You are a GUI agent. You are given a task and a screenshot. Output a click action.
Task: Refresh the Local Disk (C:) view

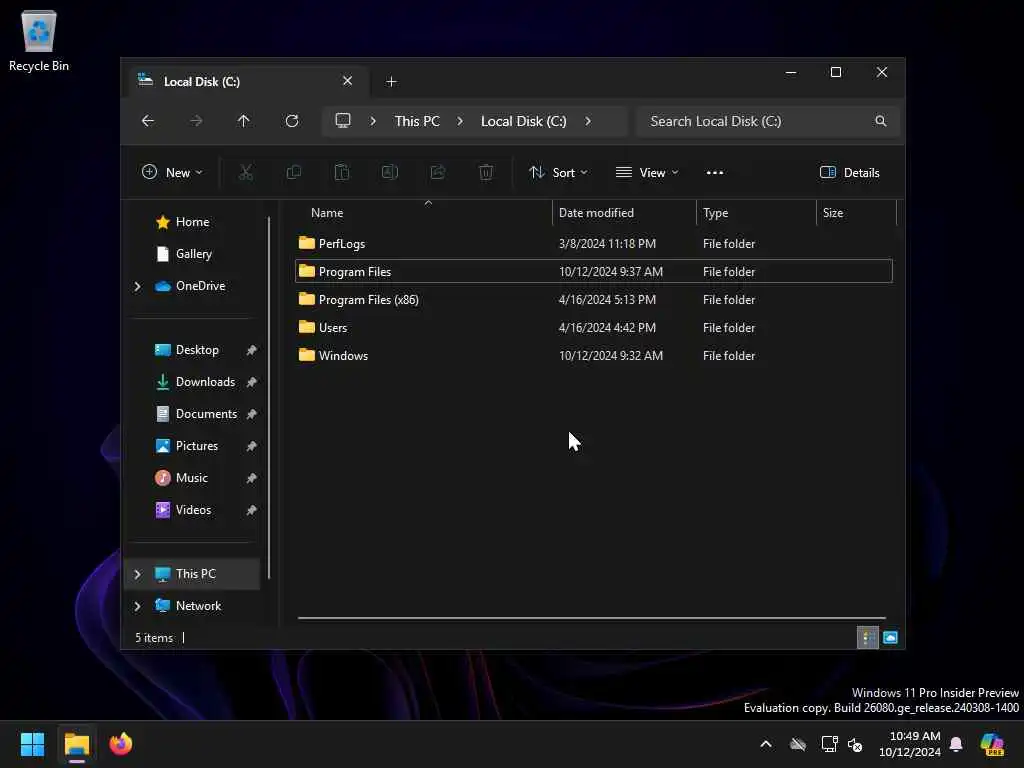tap(292, 121)
